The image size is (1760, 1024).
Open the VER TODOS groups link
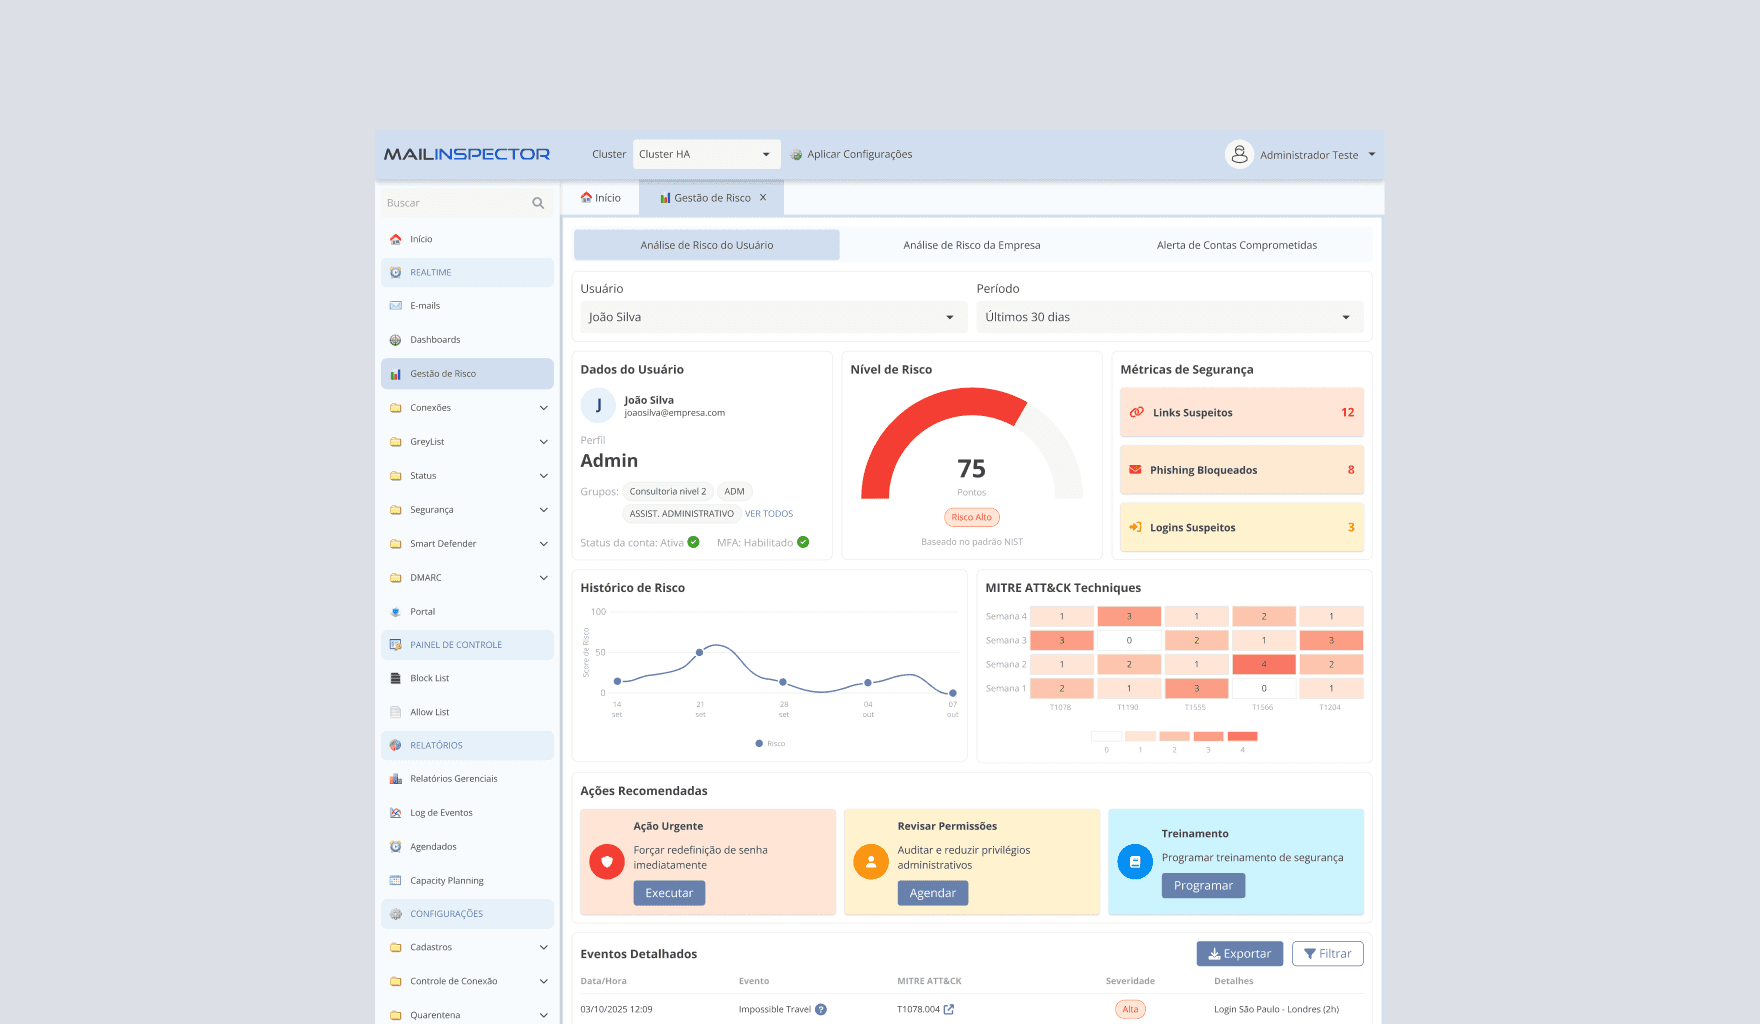(769, 514)
